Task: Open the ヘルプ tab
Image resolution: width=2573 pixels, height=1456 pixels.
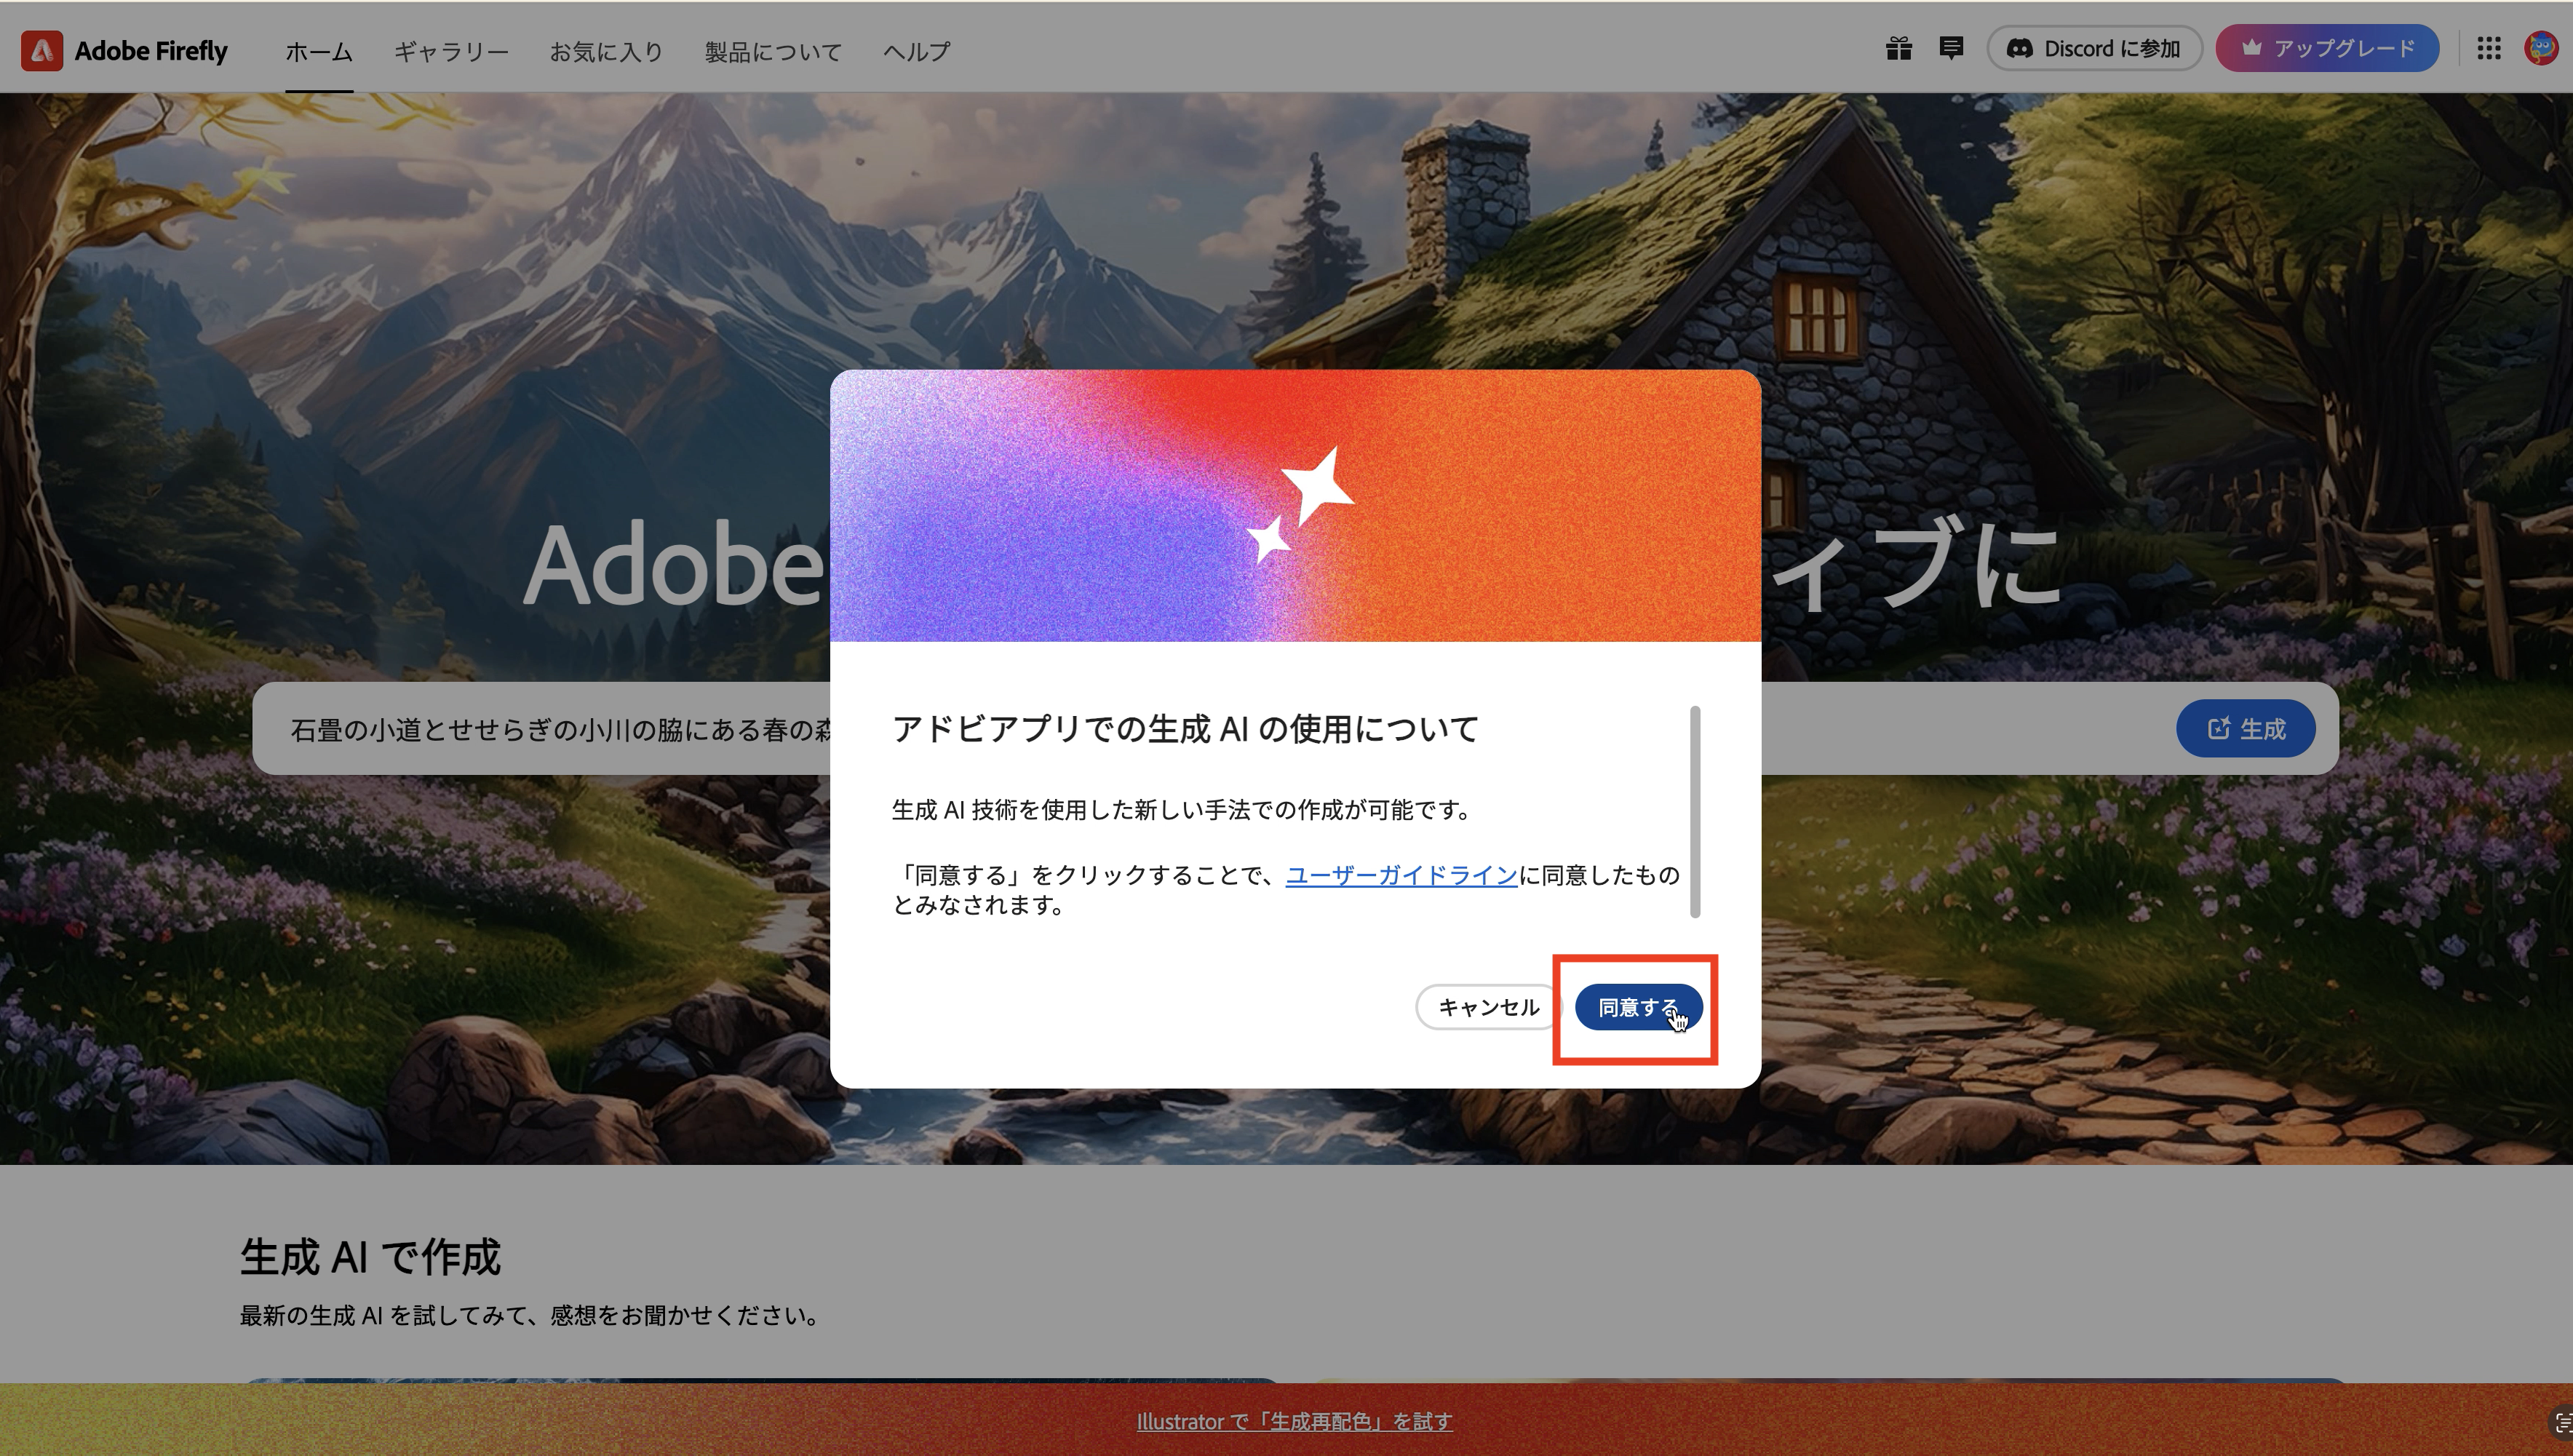Action: (916, 51)
